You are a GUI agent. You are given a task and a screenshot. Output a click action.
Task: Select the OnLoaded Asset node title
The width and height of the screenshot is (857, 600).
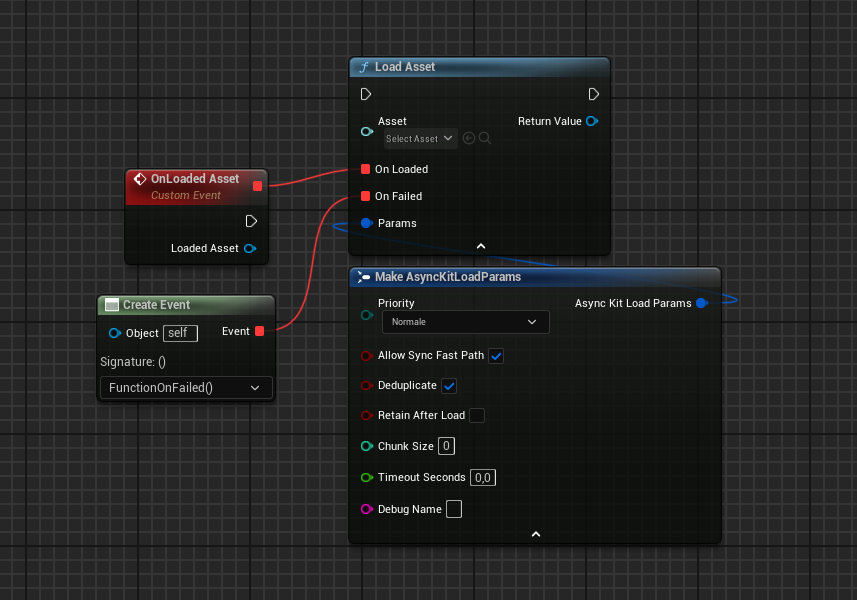tap(195, 179)
